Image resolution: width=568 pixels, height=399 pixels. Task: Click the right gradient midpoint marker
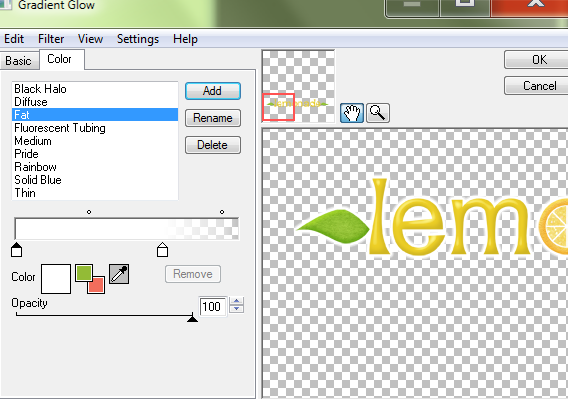pos(222,212)
